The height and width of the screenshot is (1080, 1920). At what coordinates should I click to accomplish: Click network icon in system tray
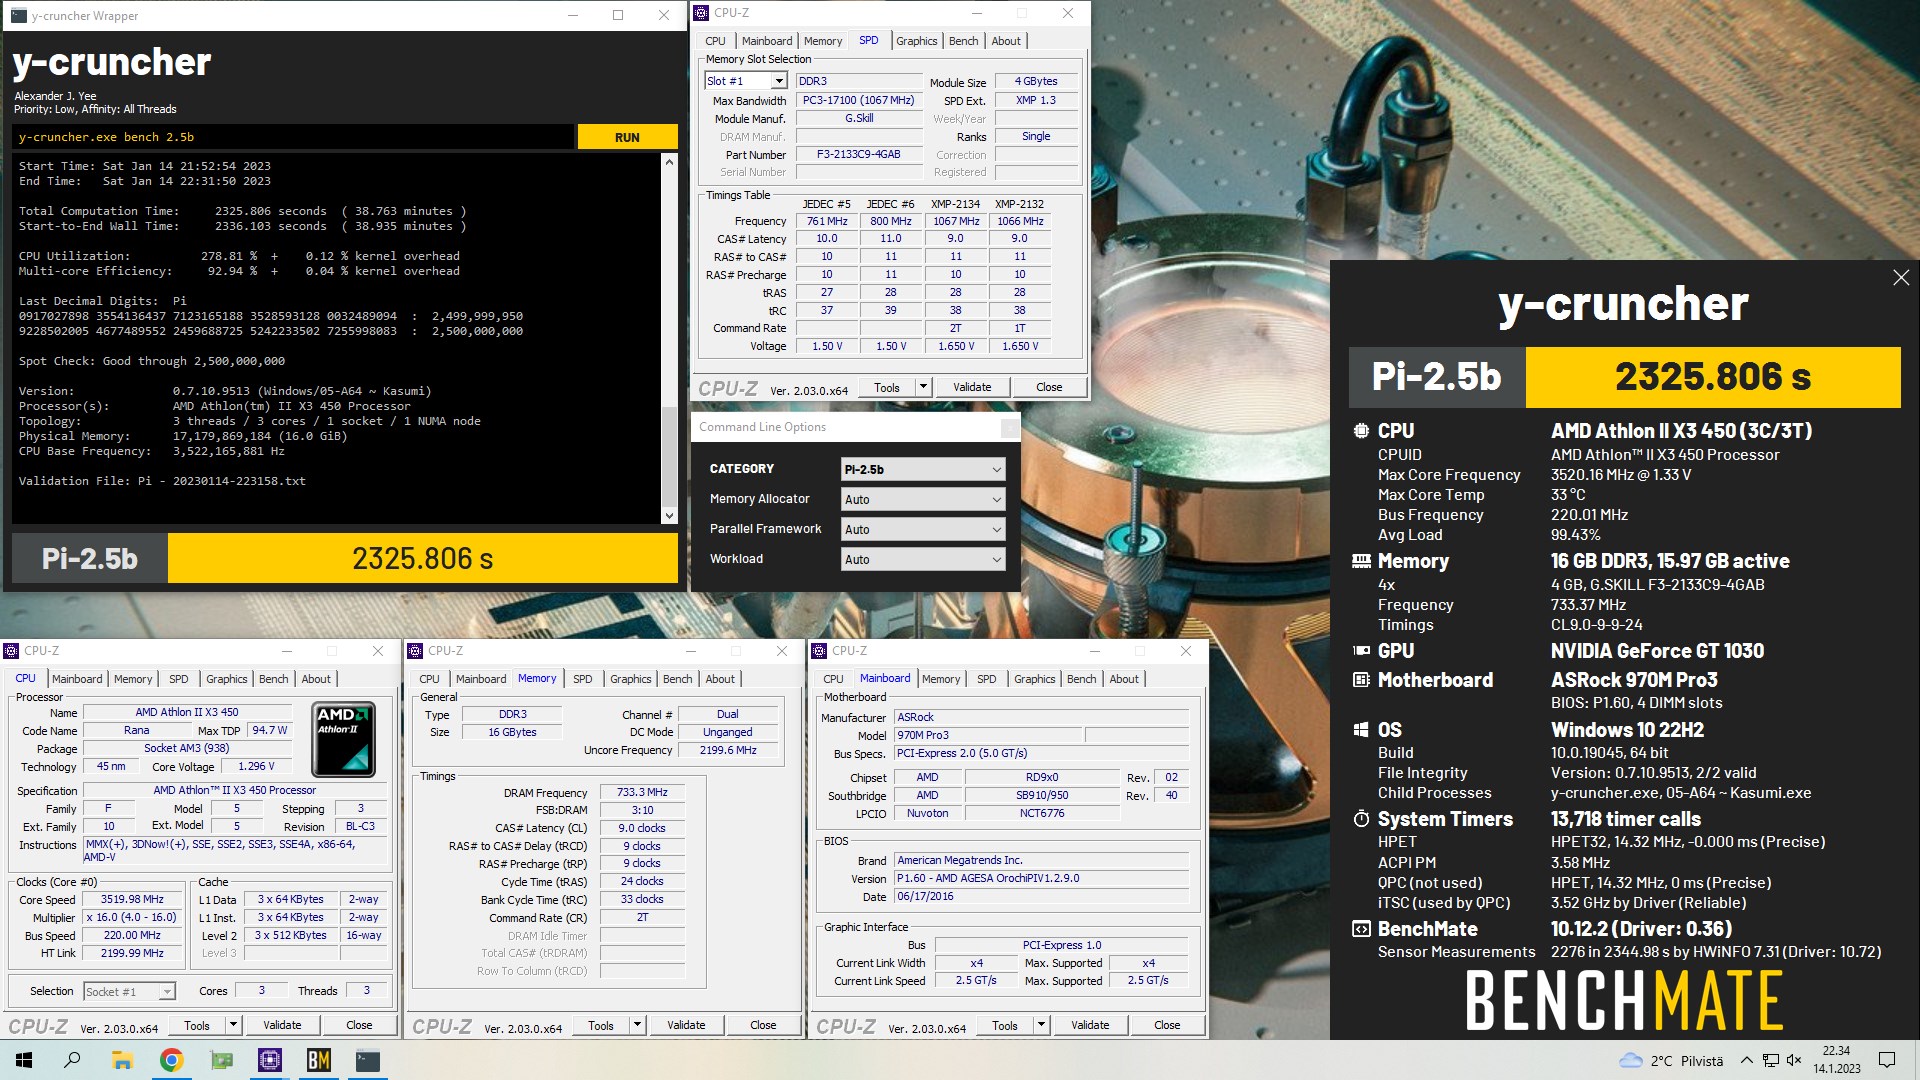tap(1770, 1061)
